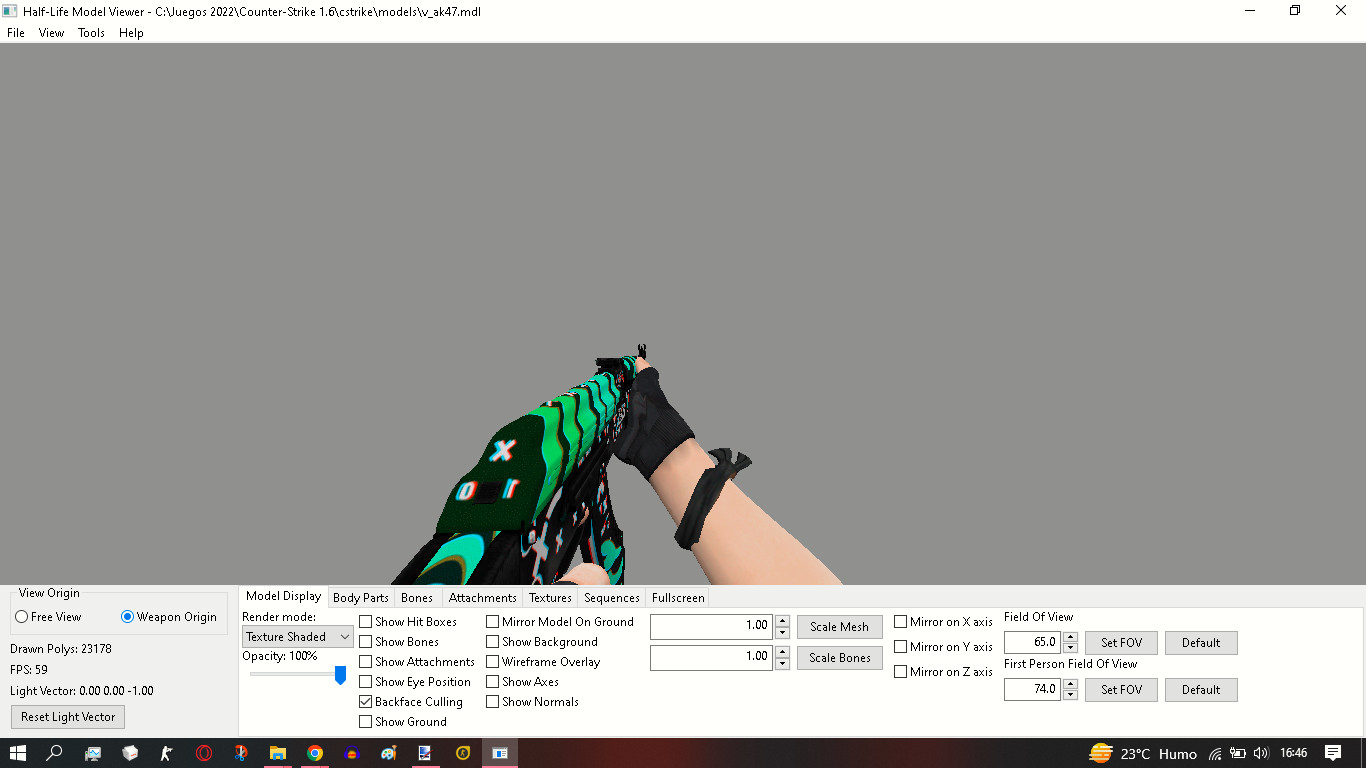Viewport: 1366px width, 768px height.
Task: Select the Free View radio button
Action: tap(21, 616)
